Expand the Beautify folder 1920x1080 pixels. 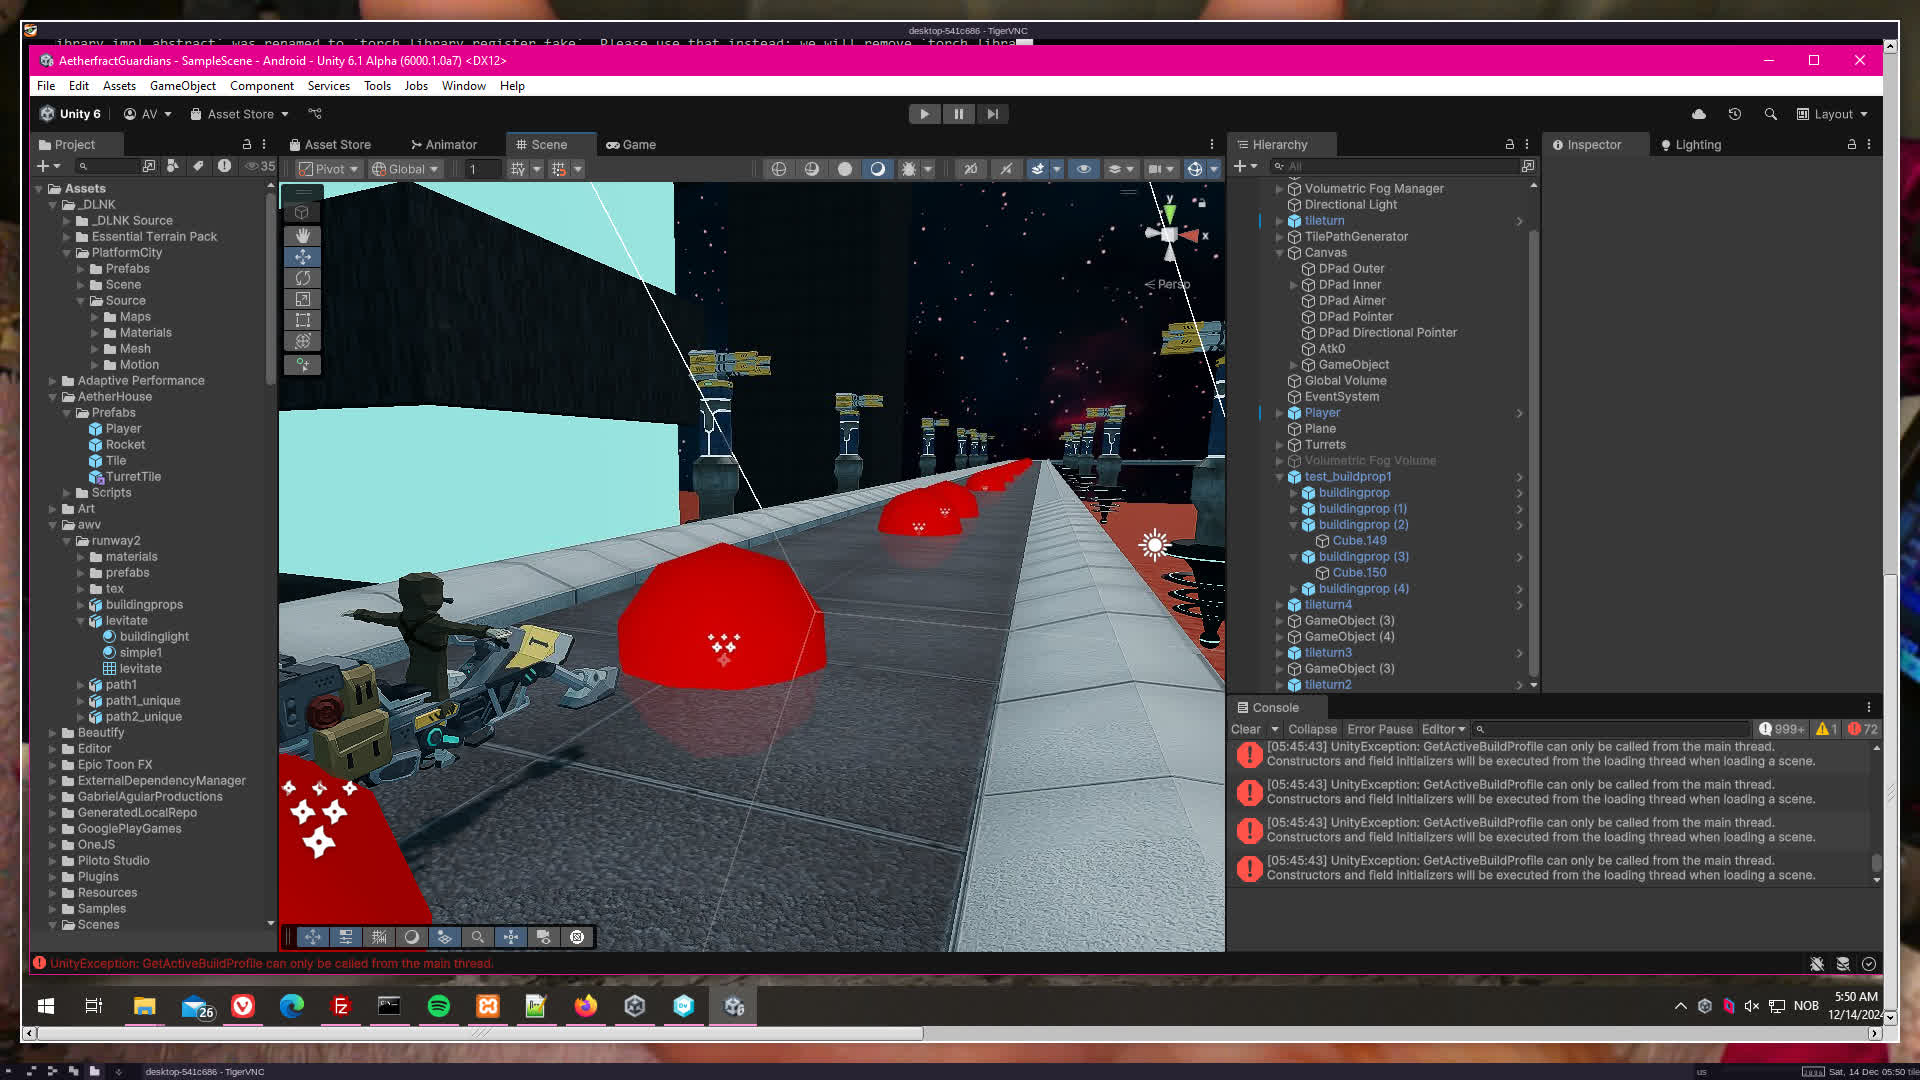click(x=53, y=733)
